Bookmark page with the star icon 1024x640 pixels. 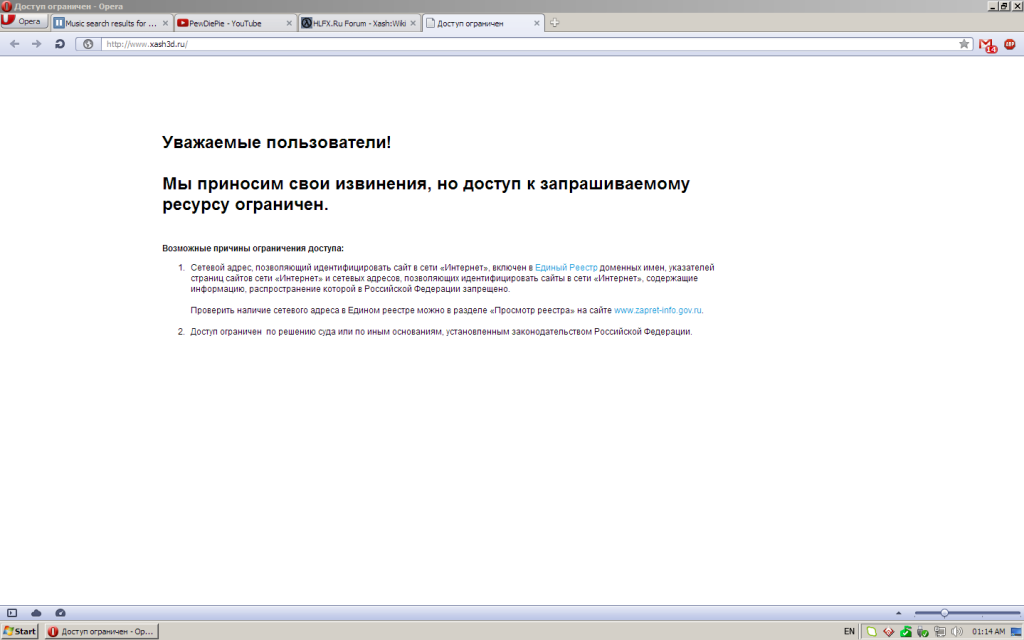point(964,44)
